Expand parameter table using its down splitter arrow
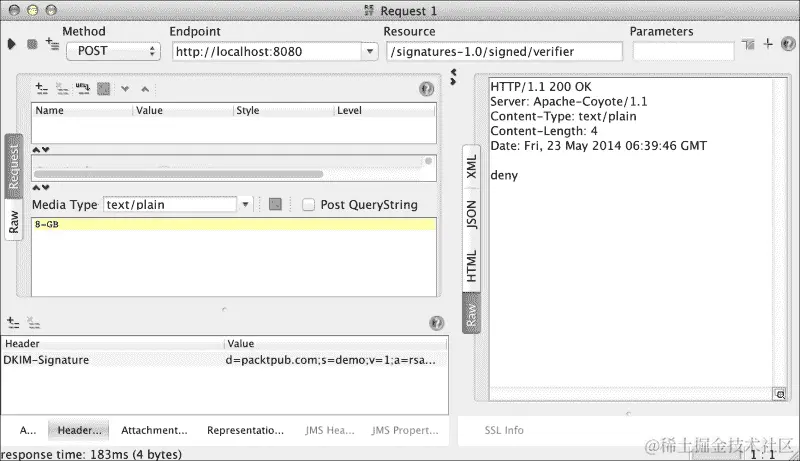 [x=45, y=149]
